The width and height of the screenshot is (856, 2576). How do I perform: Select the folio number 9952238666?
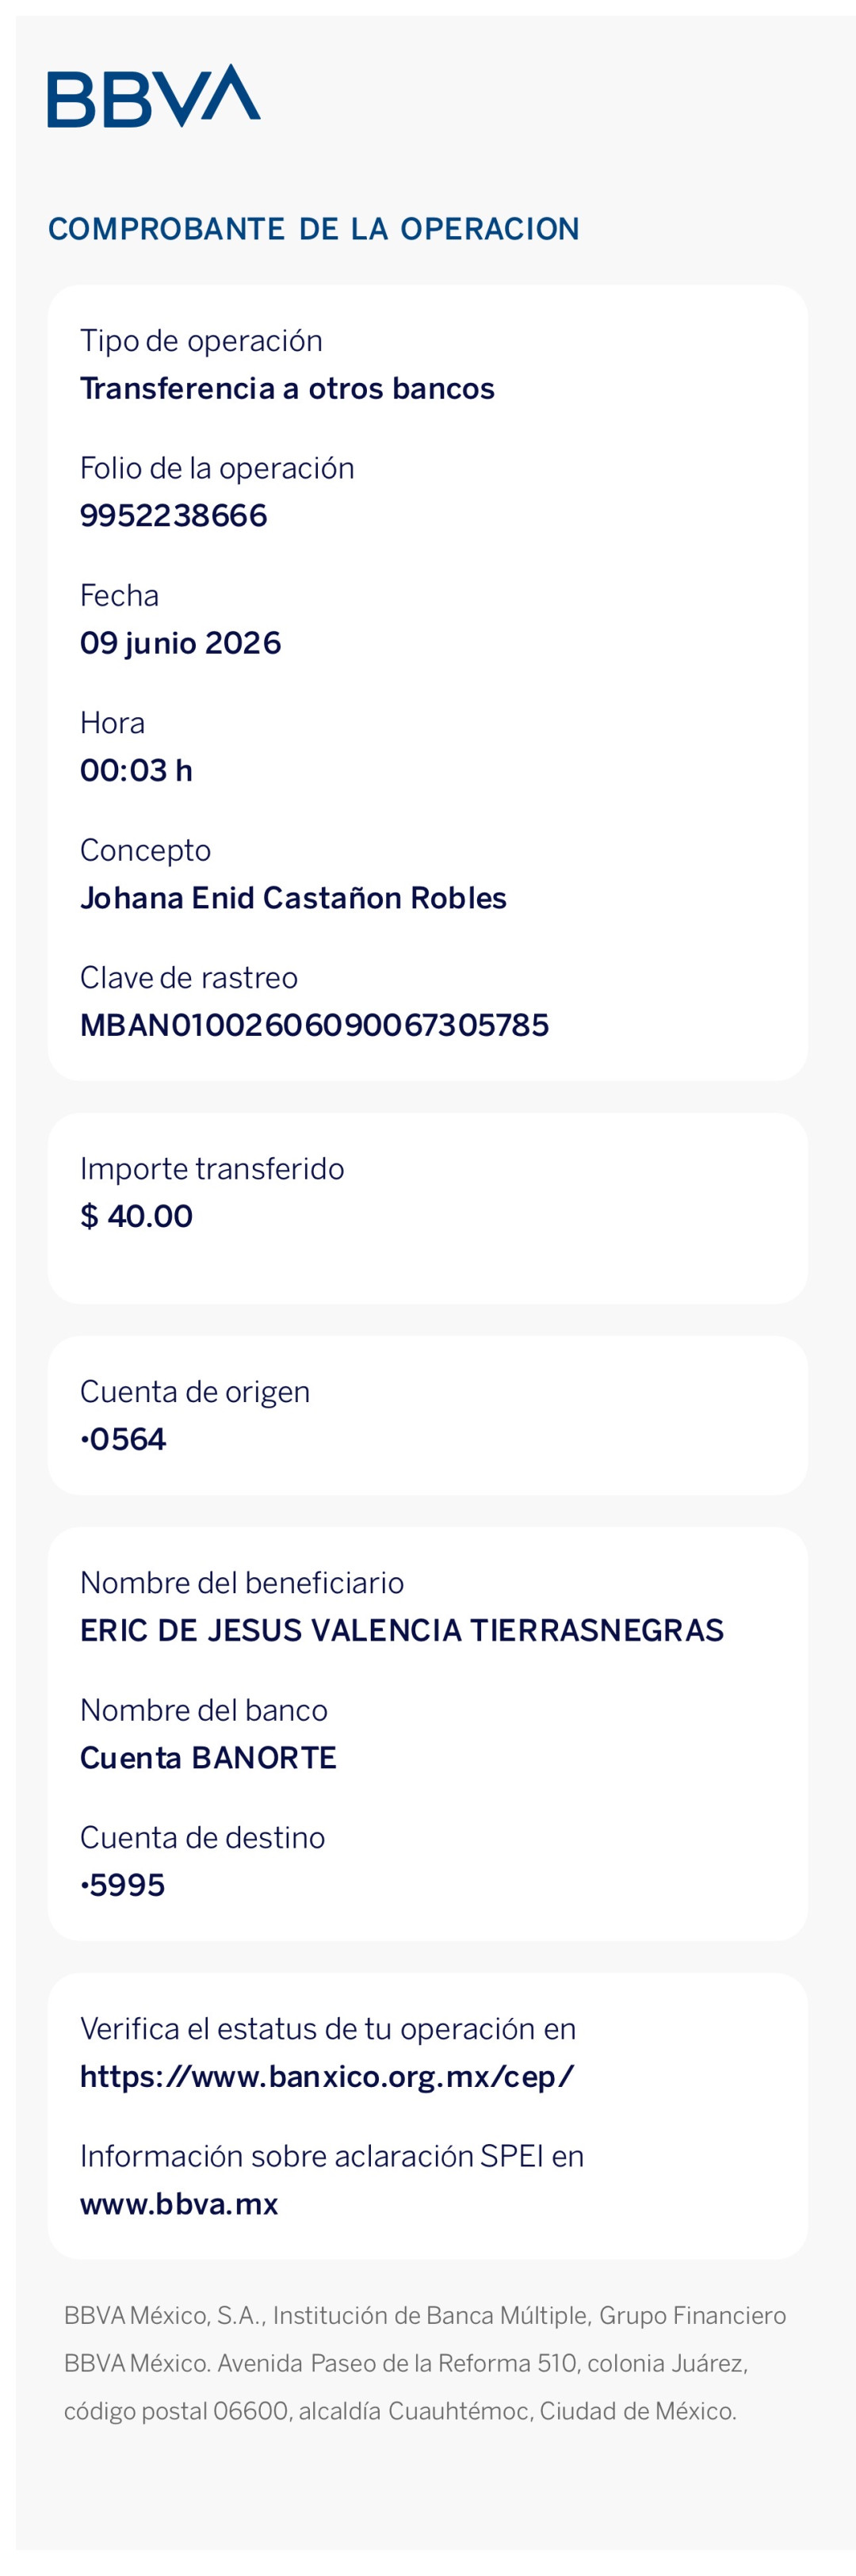174,515
